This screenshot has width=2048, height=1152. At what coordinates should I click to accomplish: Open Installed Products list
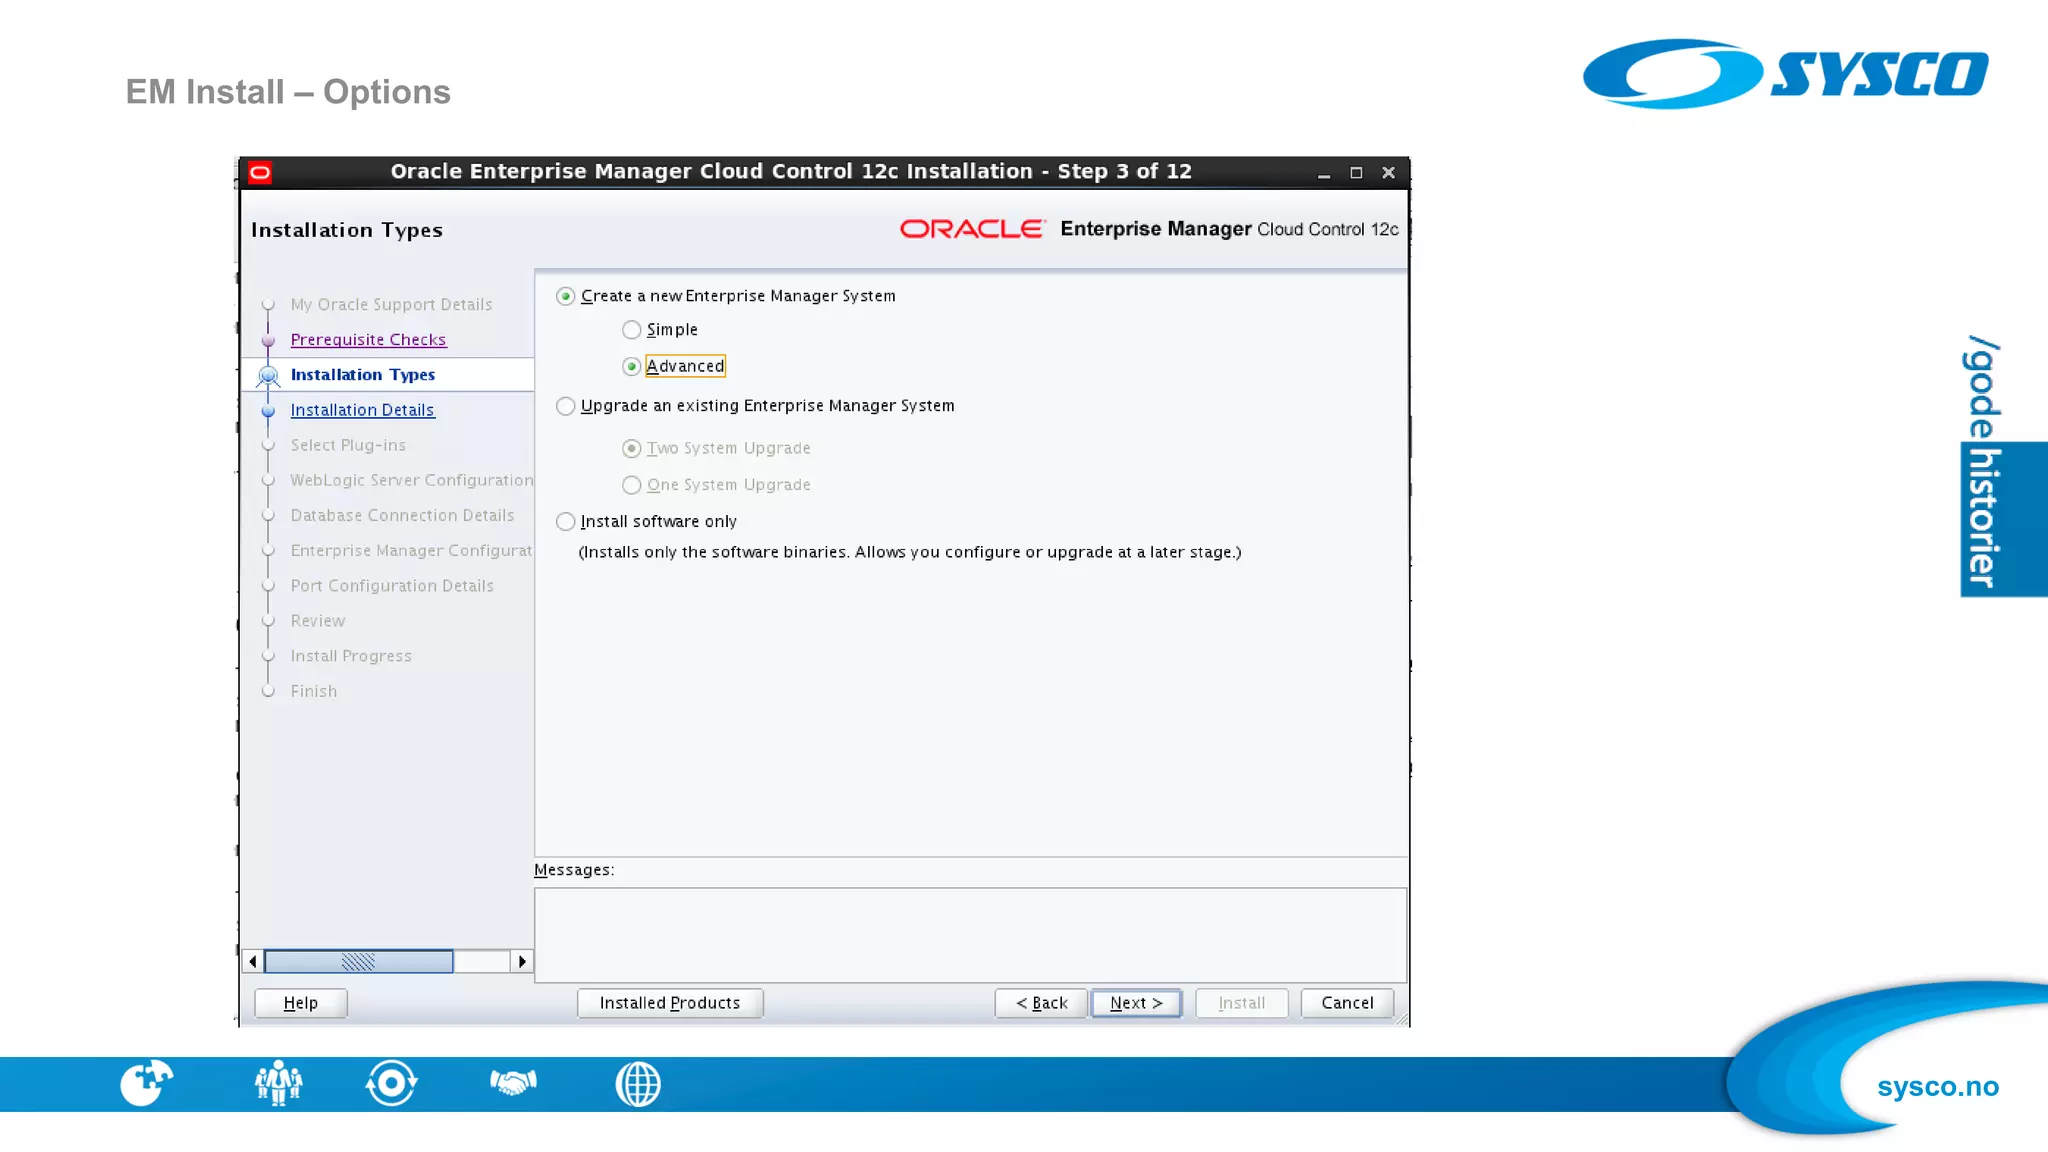[670, 1003]
